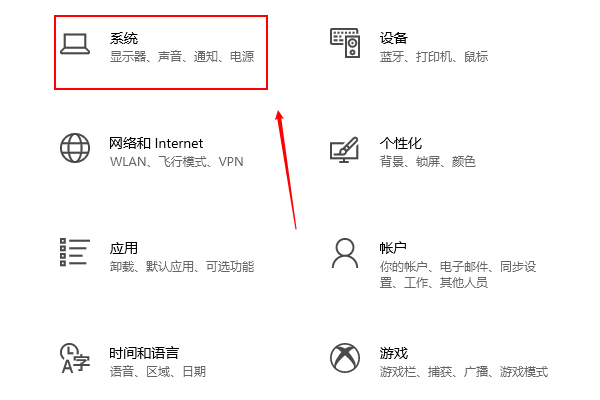This screenshot has width=600, height=400.
Task: Open the 帐户 heading
Action: point(393,248)
